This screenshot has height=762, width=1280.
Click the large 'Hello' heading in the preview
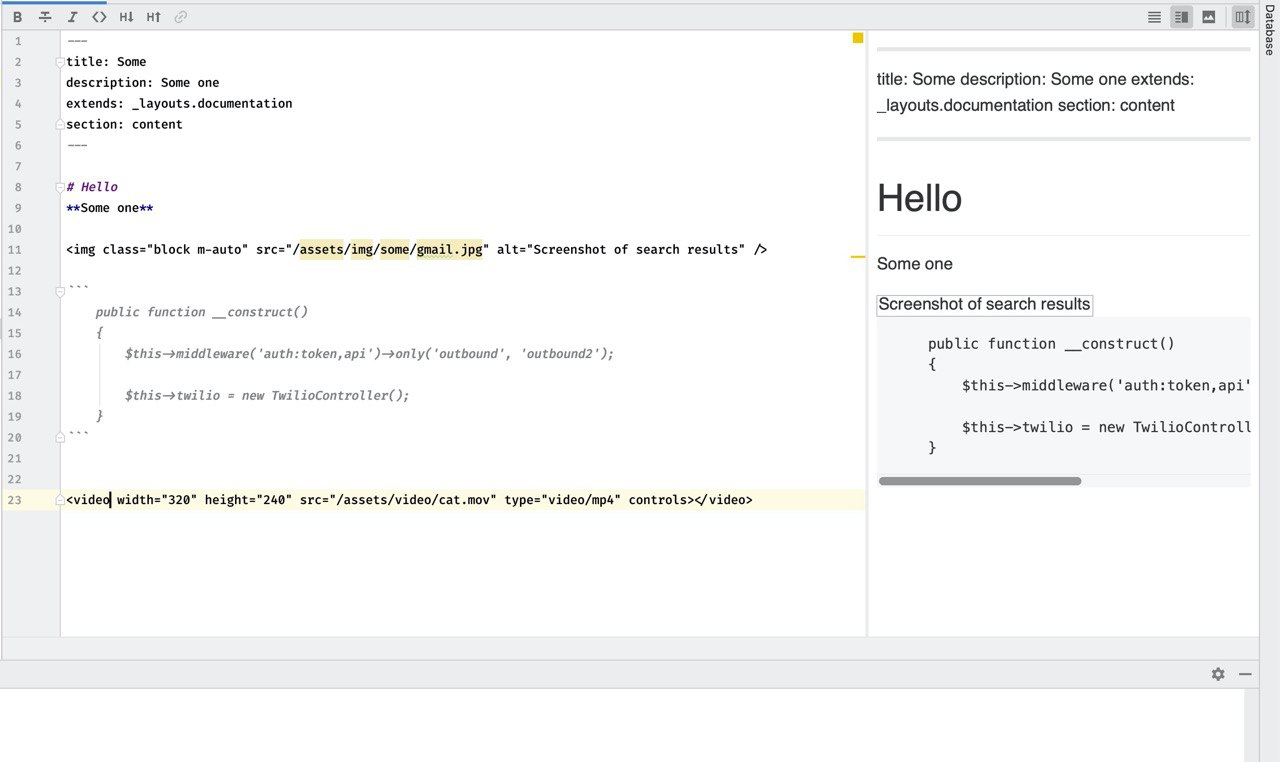(x=919, y=198)
